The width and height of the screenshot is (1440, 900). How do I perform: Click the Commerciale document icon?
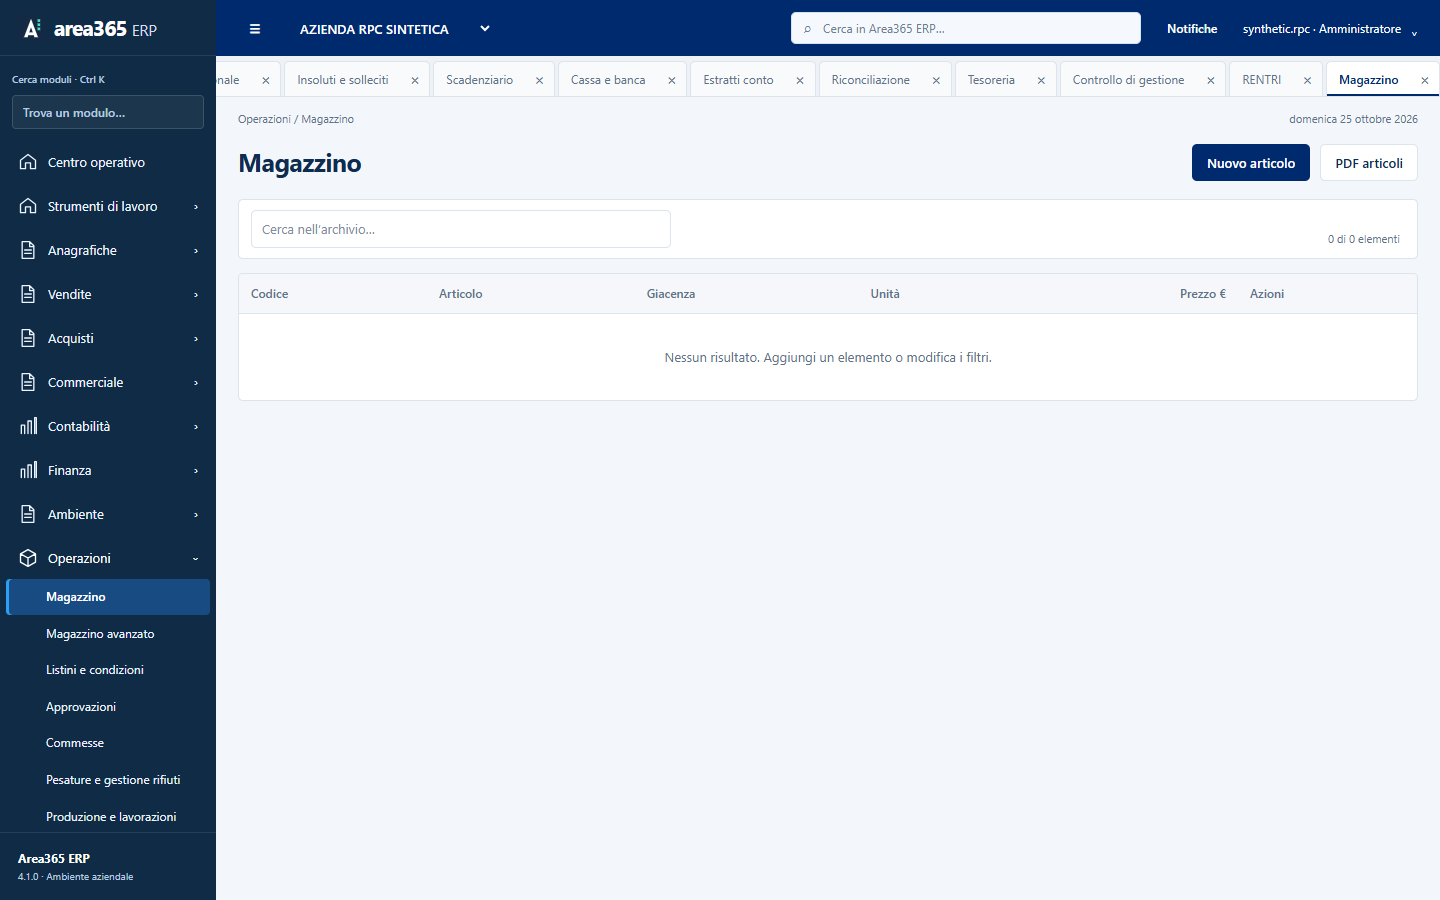click(28, 382)
